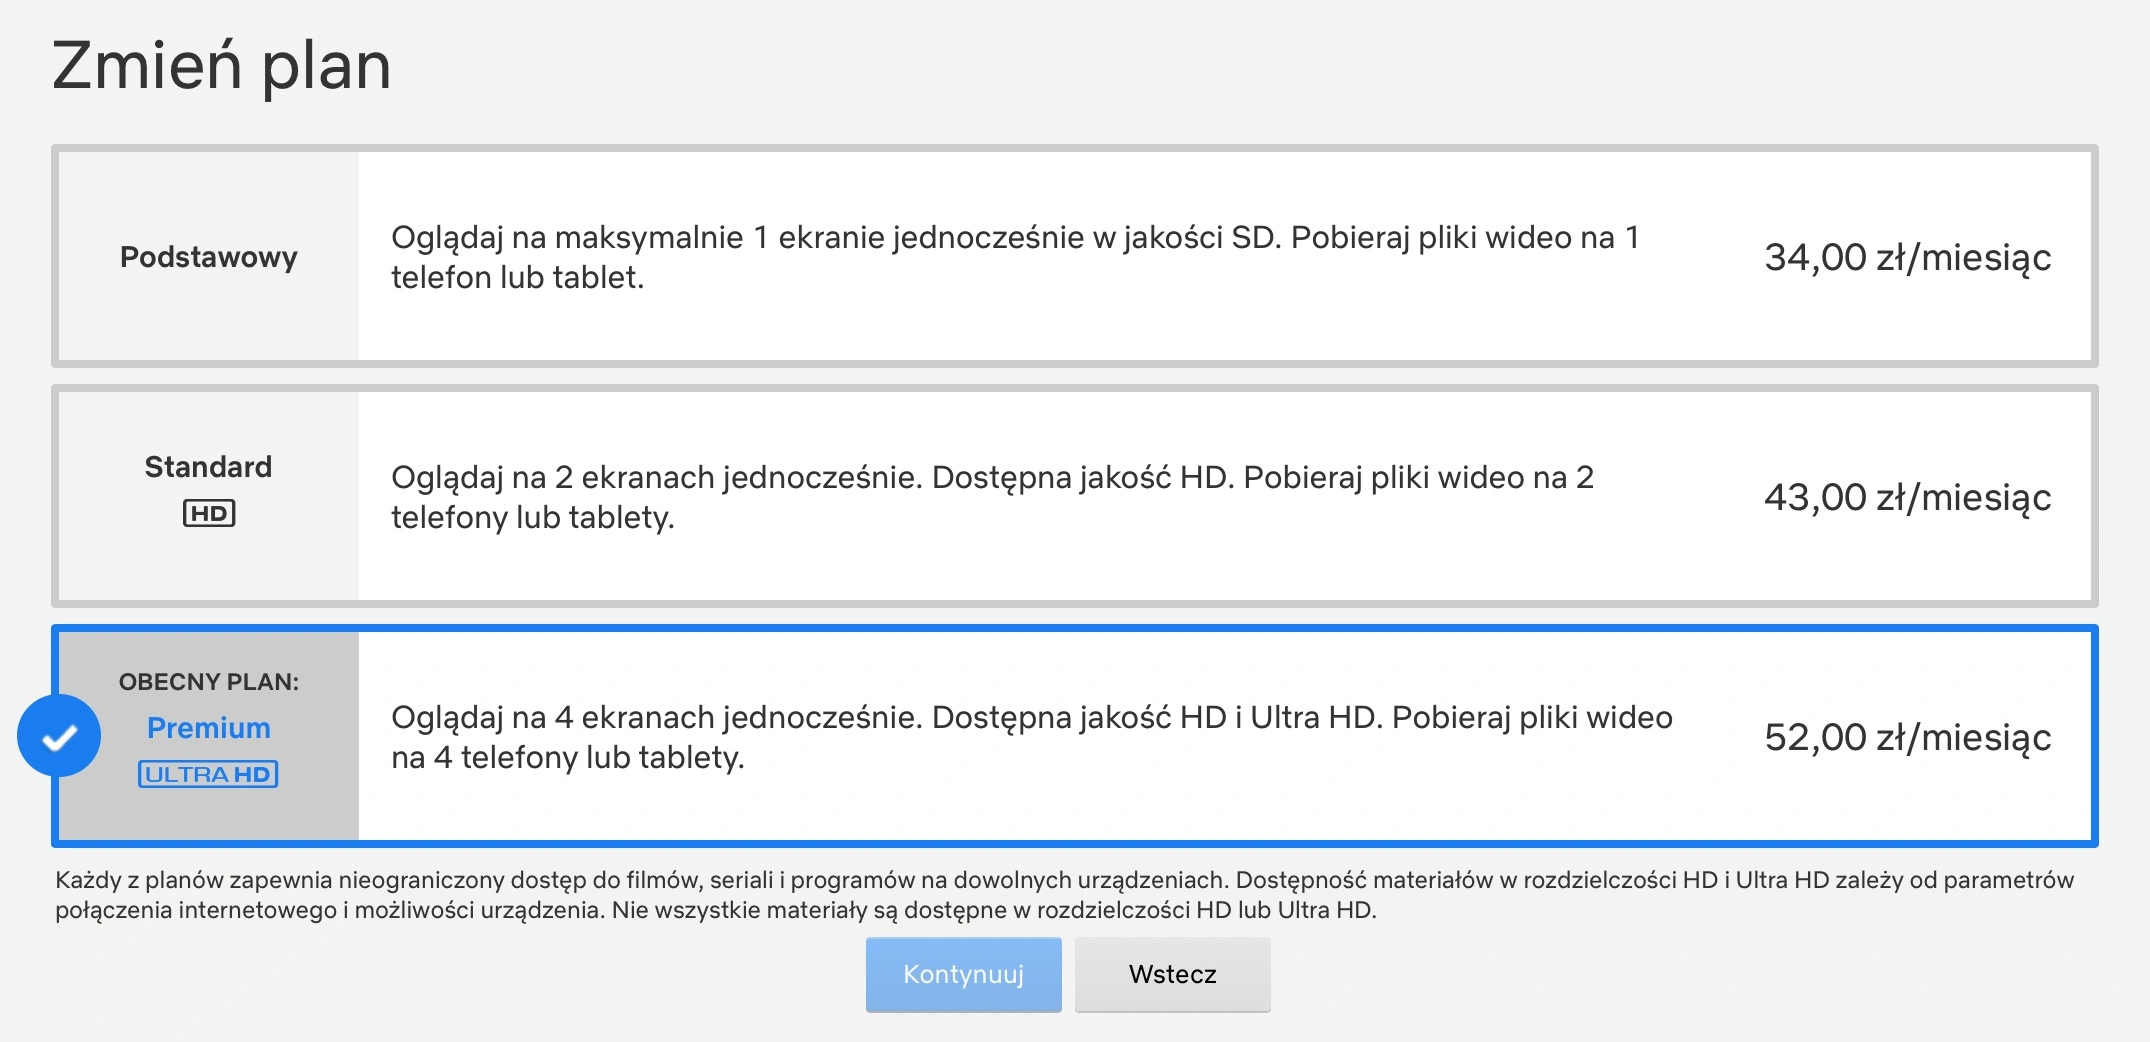Click the Kontynuuj button
The height and width of the screenshot is (1042, 2150).
tap(964, 974)
